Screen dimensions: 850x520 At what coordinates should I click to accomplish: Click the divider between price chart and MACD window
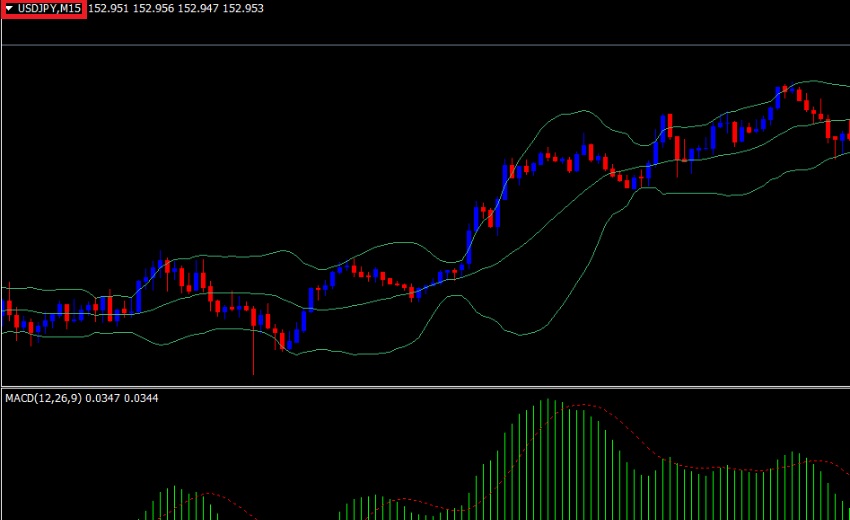[425, 387]
